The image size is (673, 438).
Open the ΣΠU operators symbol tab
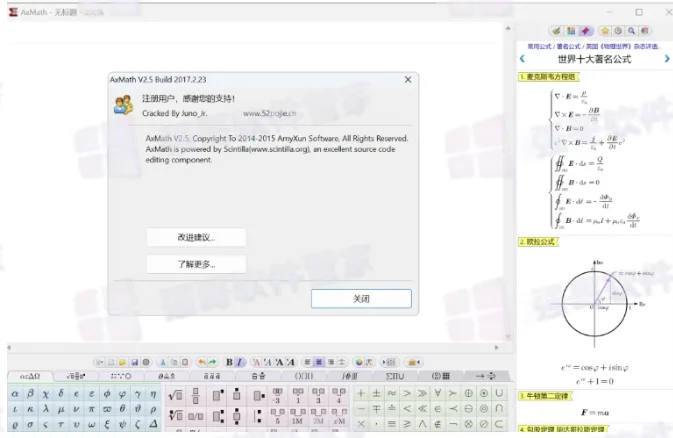(395, 376)
